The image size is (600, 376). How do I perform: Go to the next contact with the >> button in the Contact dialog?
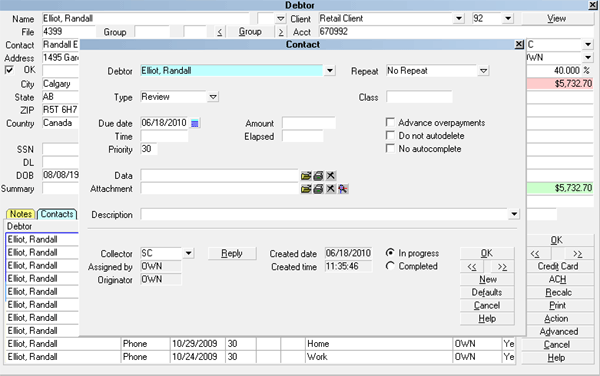(502, 267)
